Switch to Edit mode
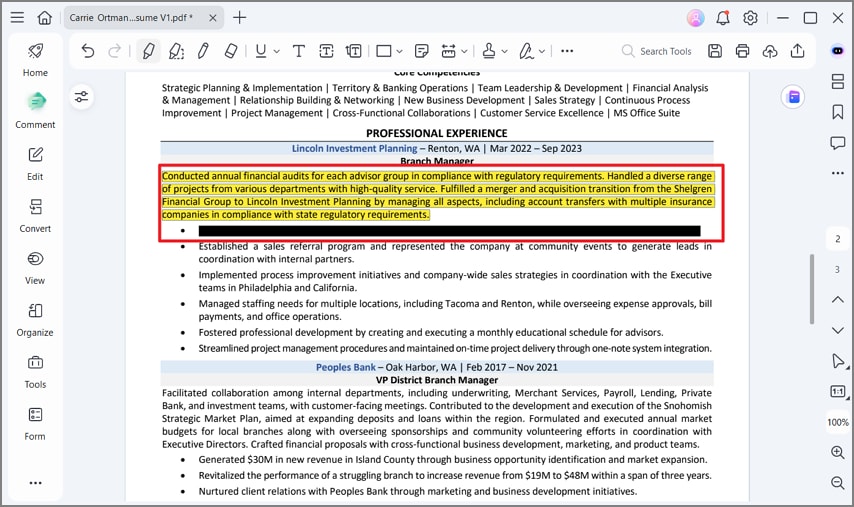 pos(35,164)
